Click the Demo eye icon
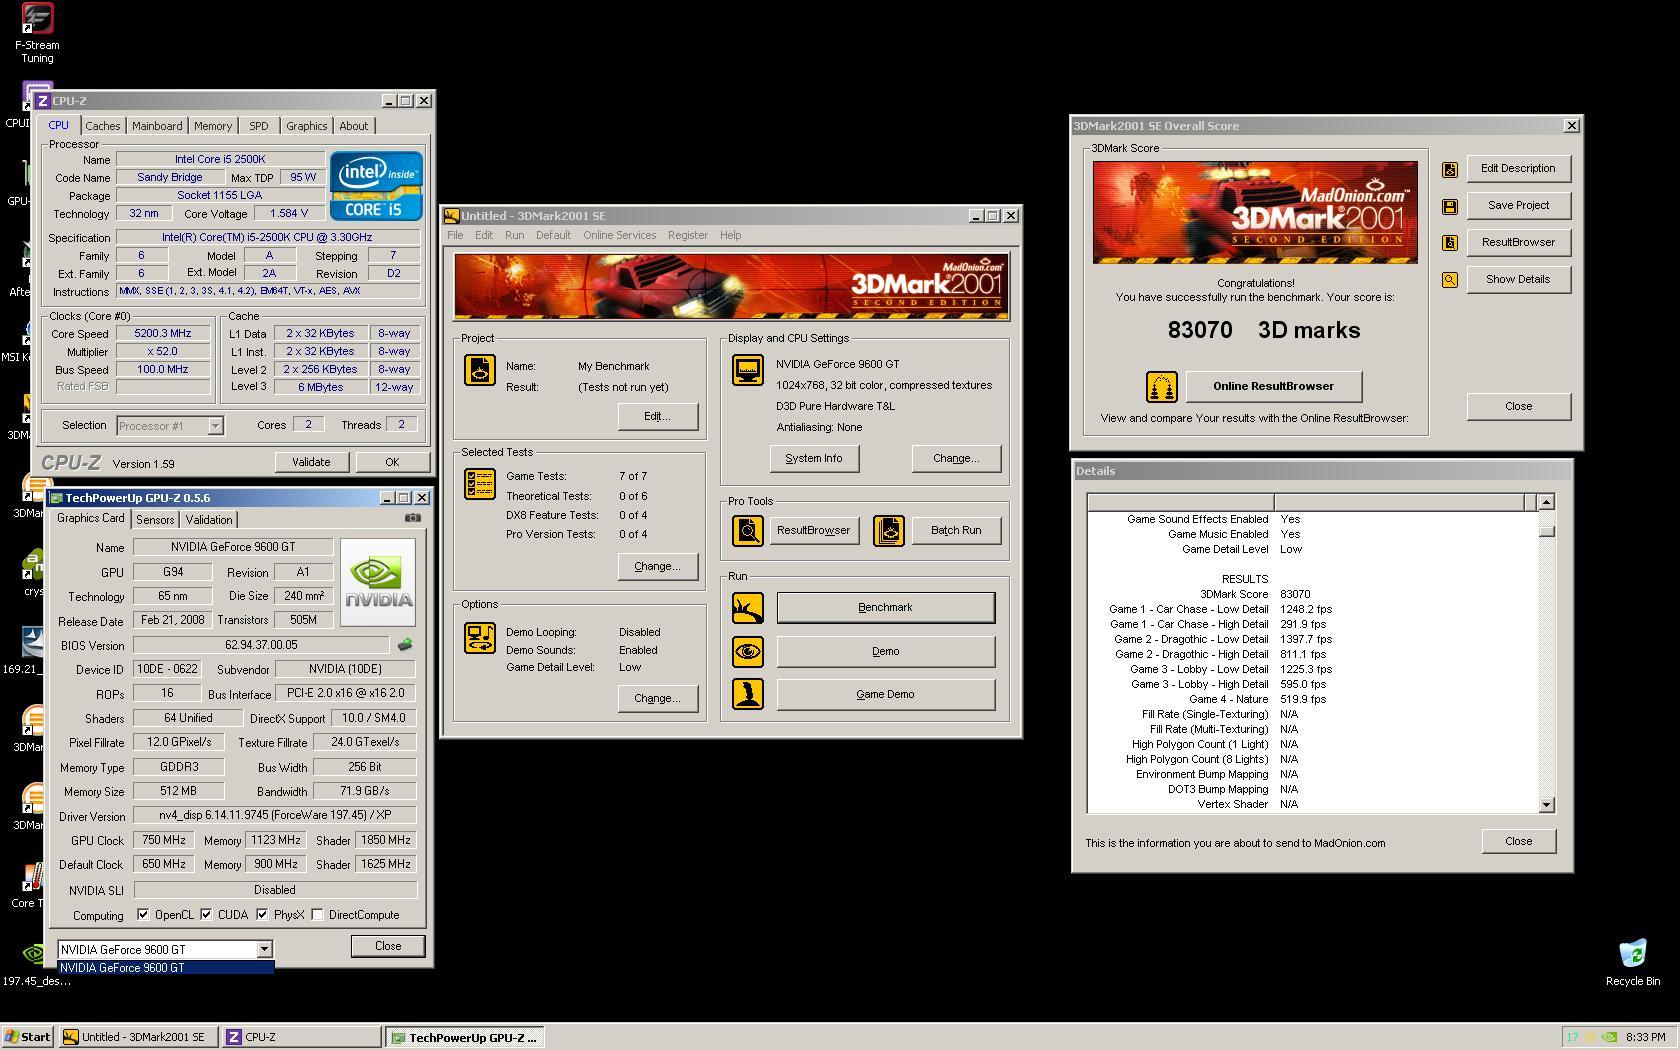 coord(748,652)
